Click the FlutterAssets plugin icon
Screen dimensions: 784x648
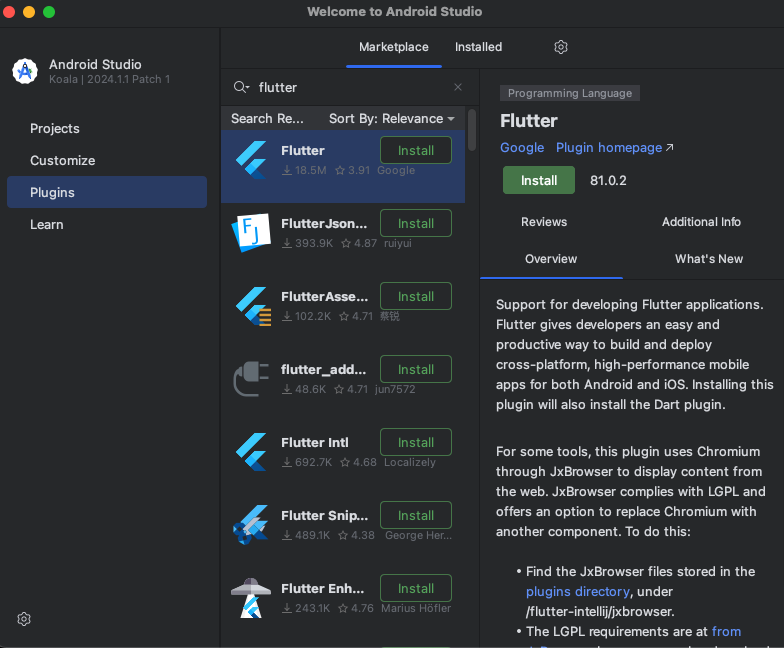[253, 306]
